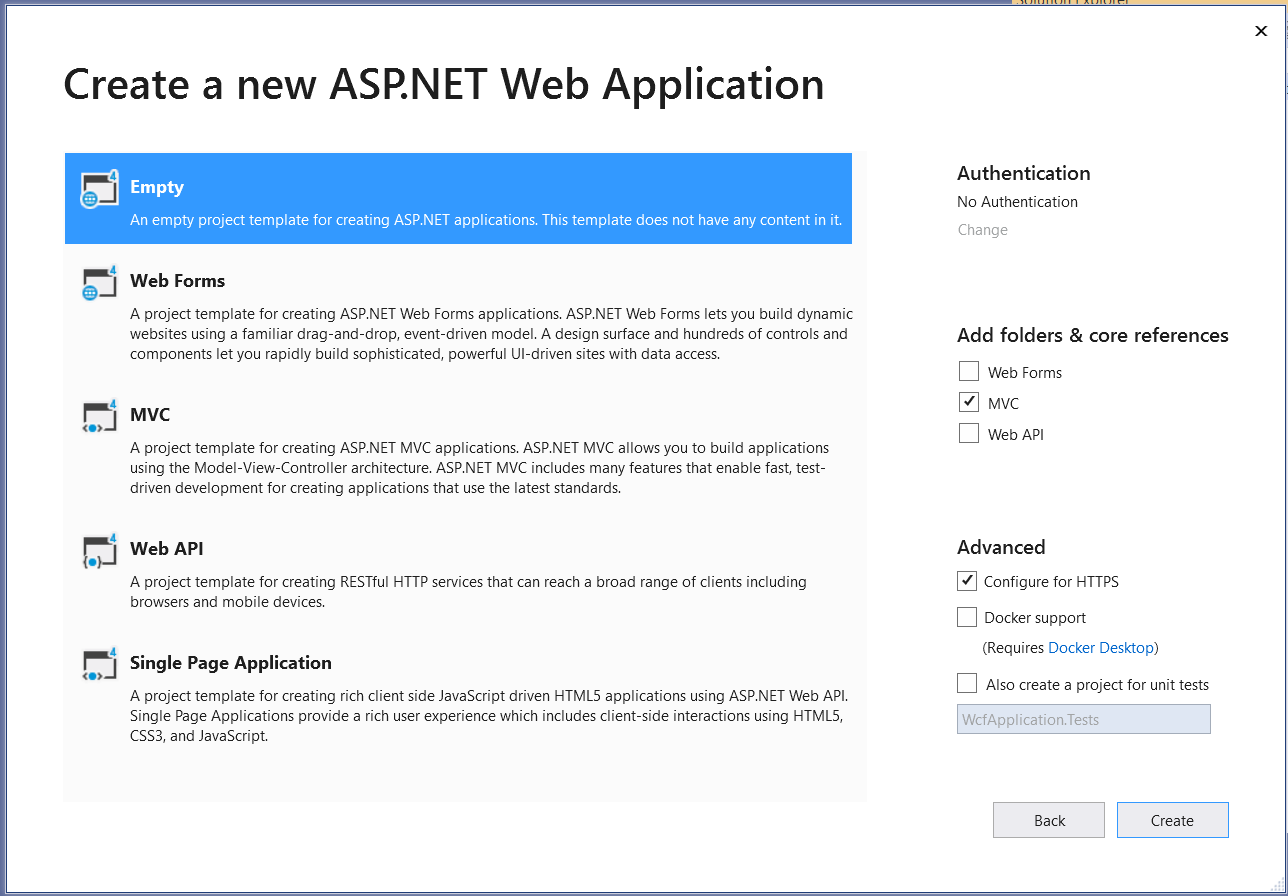Uncheck the MVC core reference
Screen dimensions: 1288x896
968,402
